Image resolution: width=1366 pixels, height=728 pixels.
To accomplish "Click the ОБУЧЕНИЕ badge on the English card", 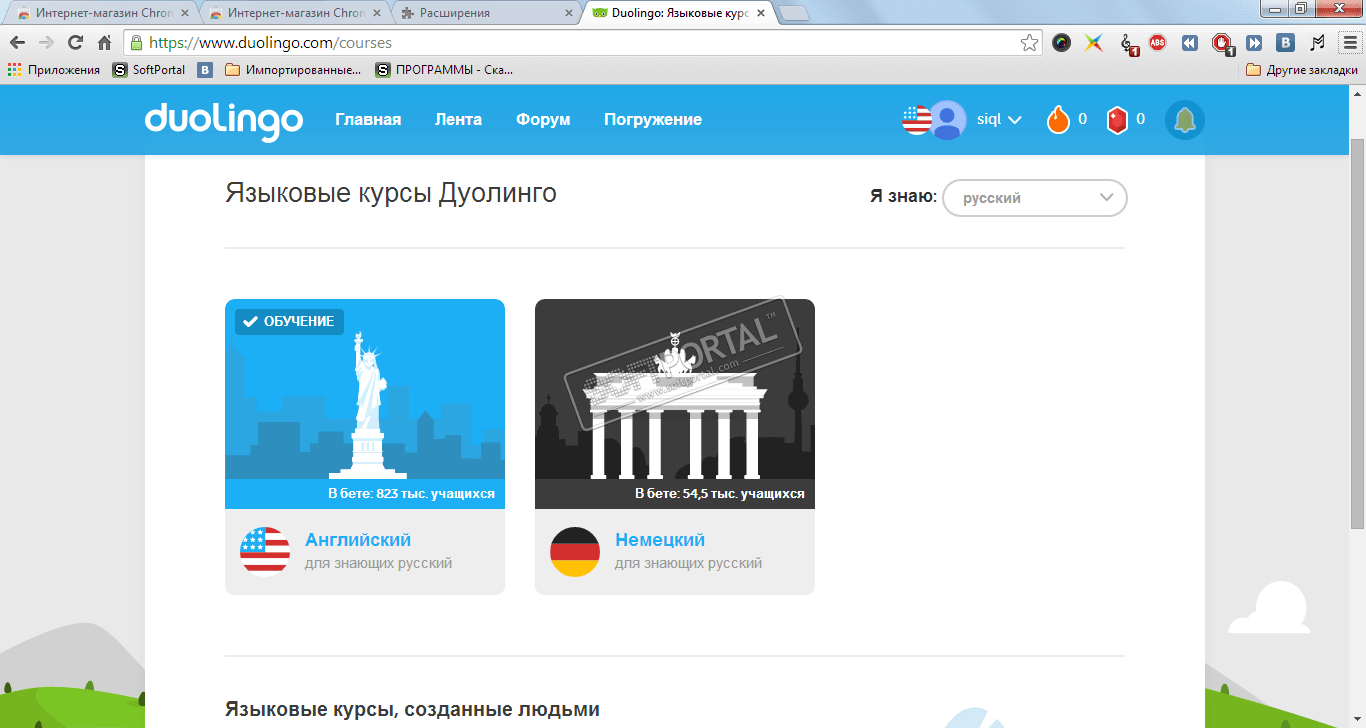I will tap(290, 321).
